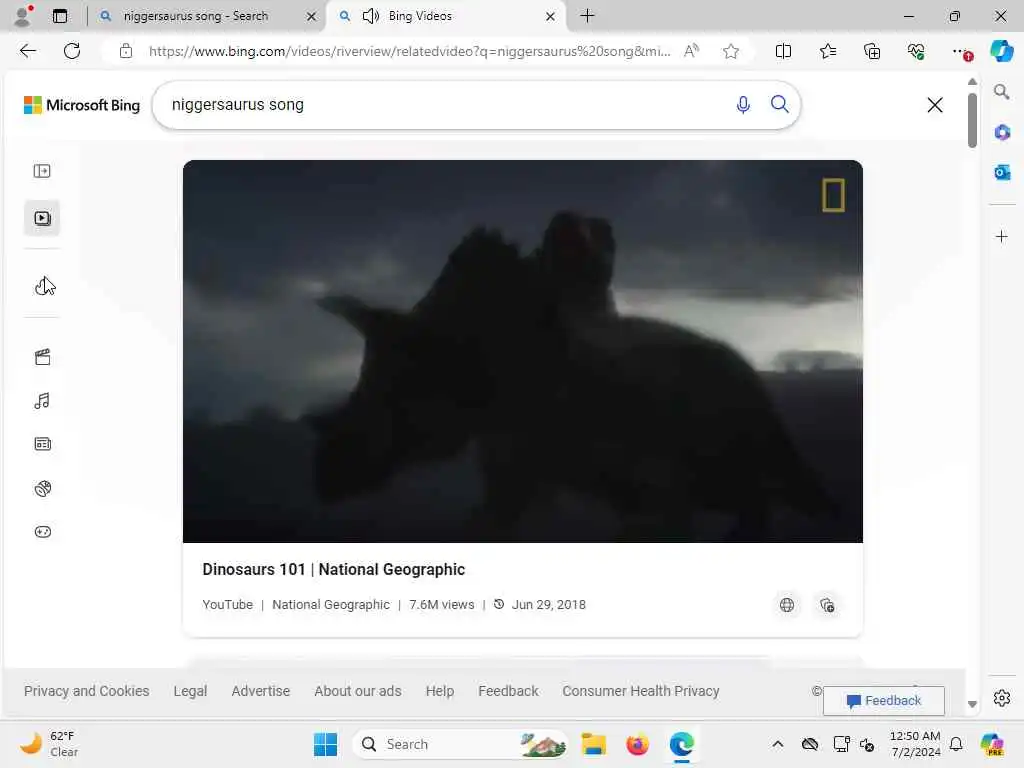Click the Jun 29, 2018 date
Screen dimensions: 1024x768
549,605
